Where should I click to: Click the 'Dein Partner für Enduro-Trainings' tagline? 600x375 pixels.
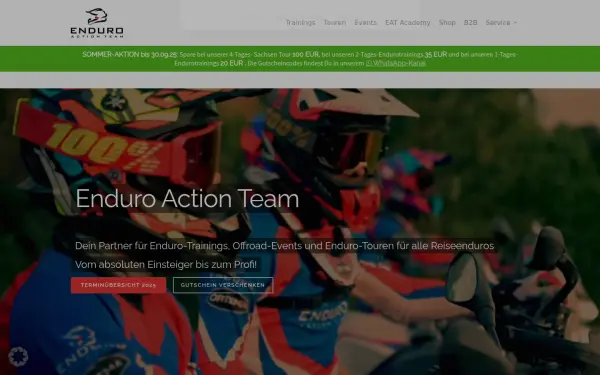pyautogui.click(x=284, y=246)
